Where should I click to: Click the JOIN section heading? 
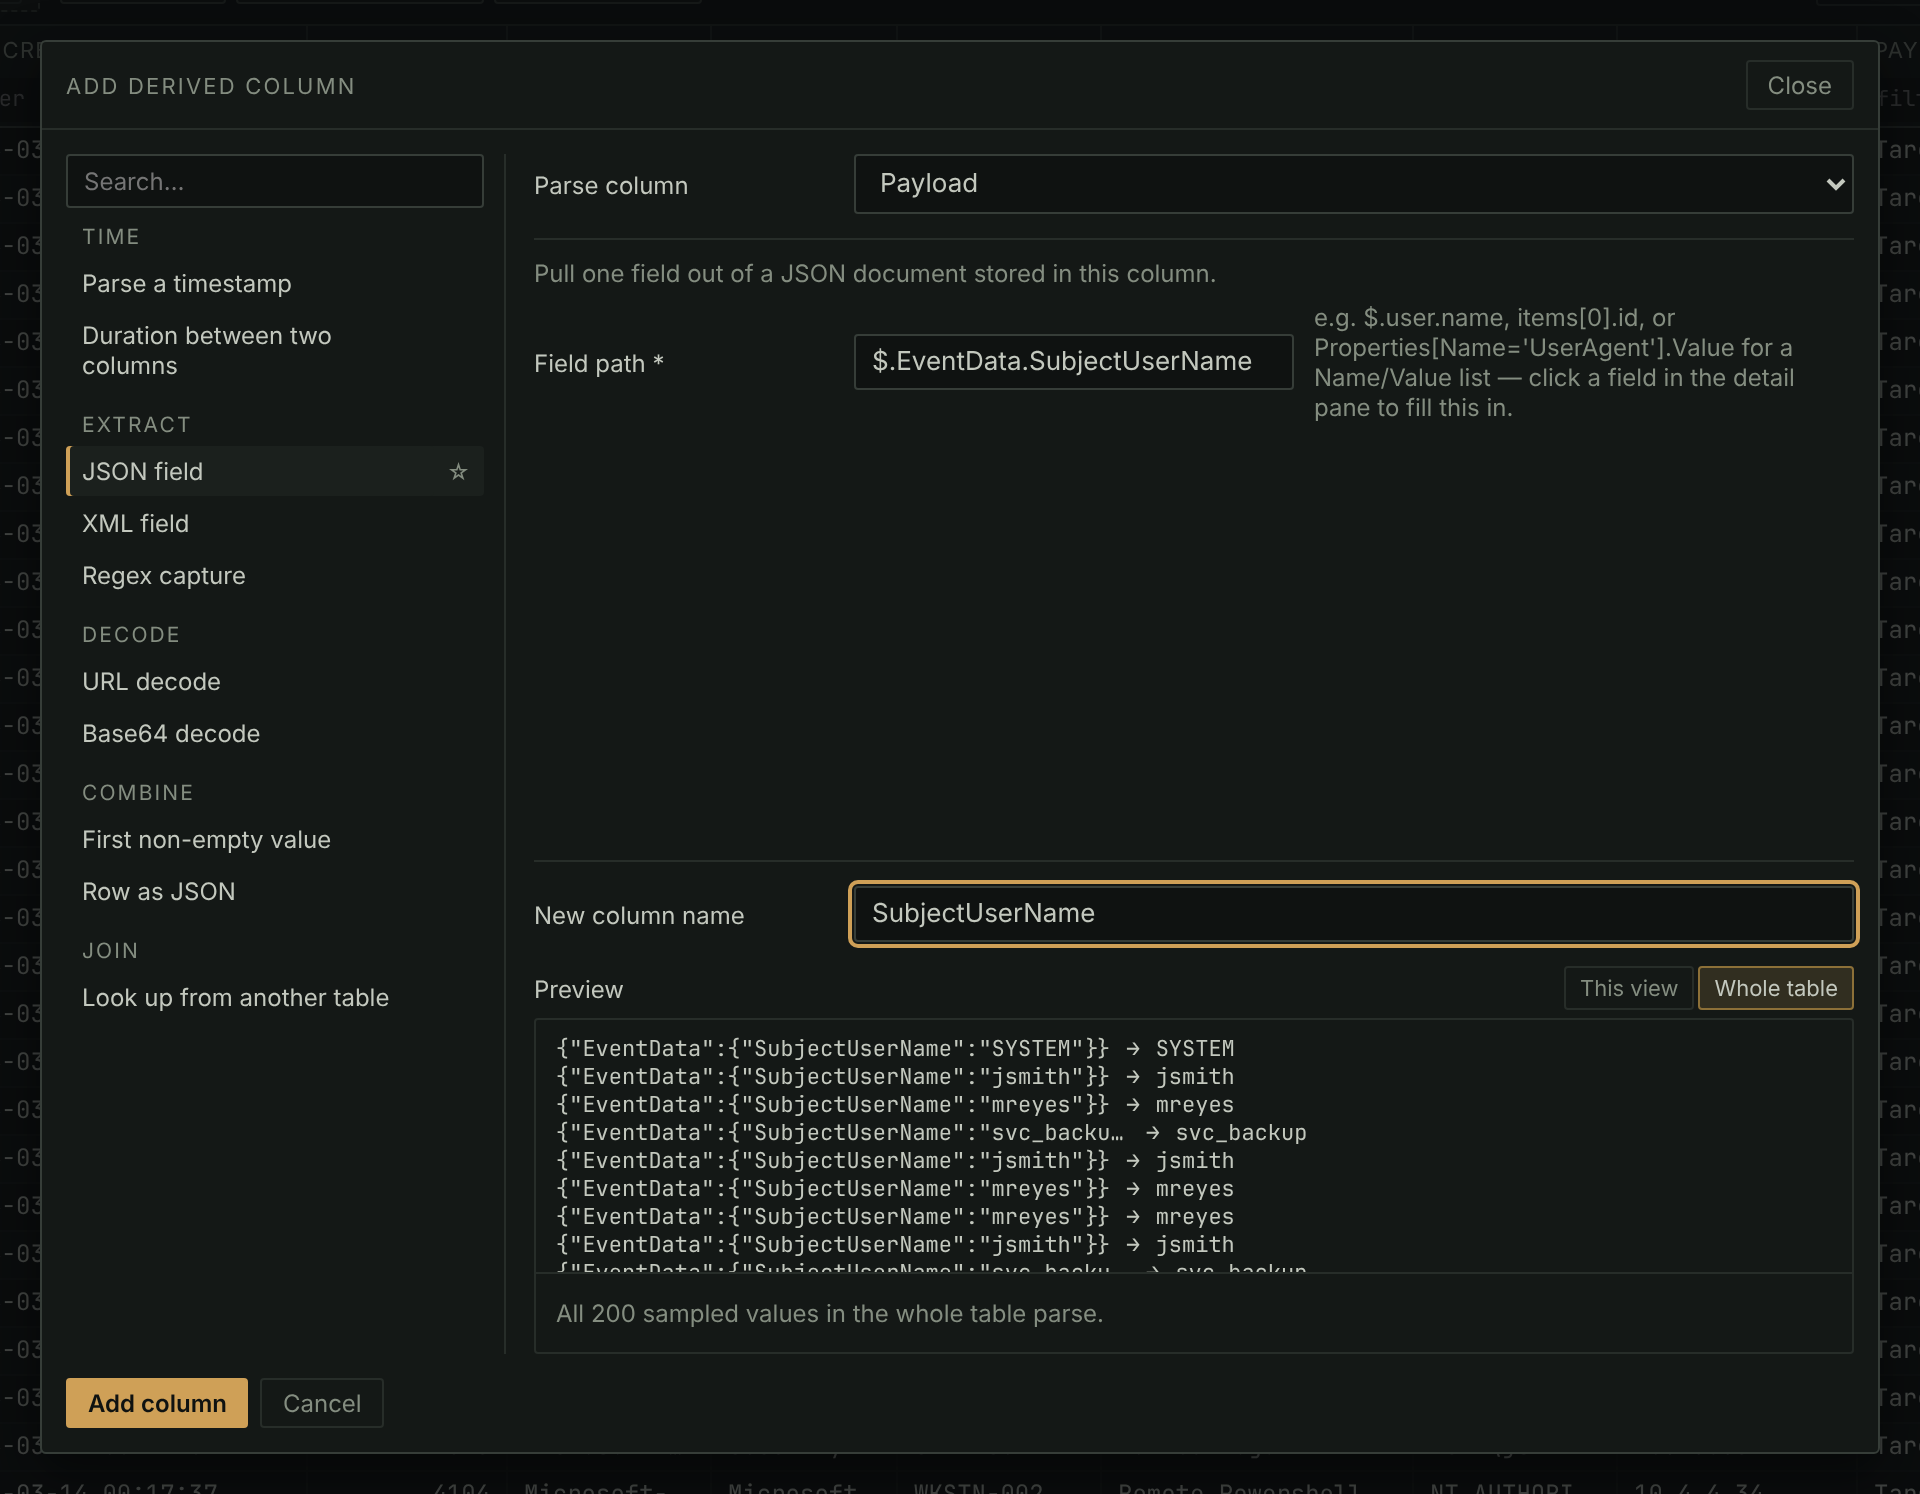point(110,951)
